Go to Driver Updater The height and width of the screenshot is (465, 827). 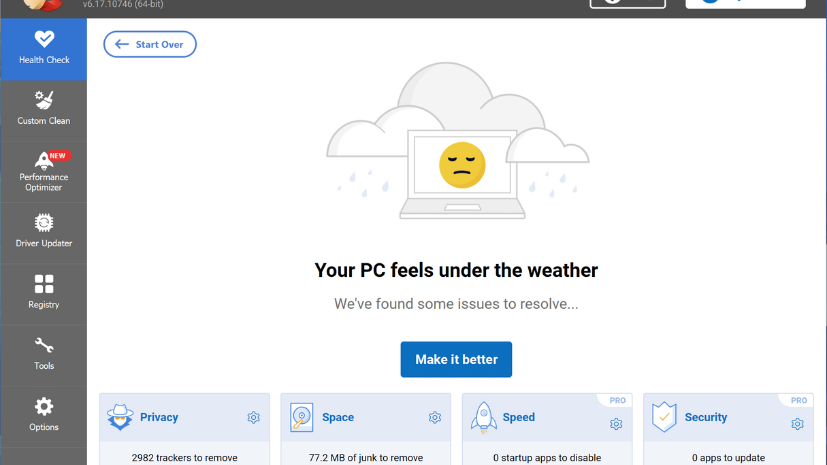43,231
